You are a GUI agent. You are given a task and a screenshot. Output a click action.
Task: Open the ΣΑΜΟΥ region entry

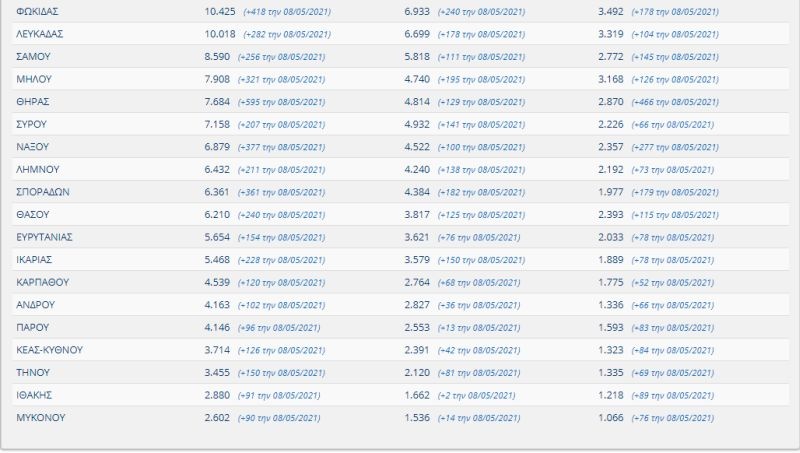(x=34, y=57)
